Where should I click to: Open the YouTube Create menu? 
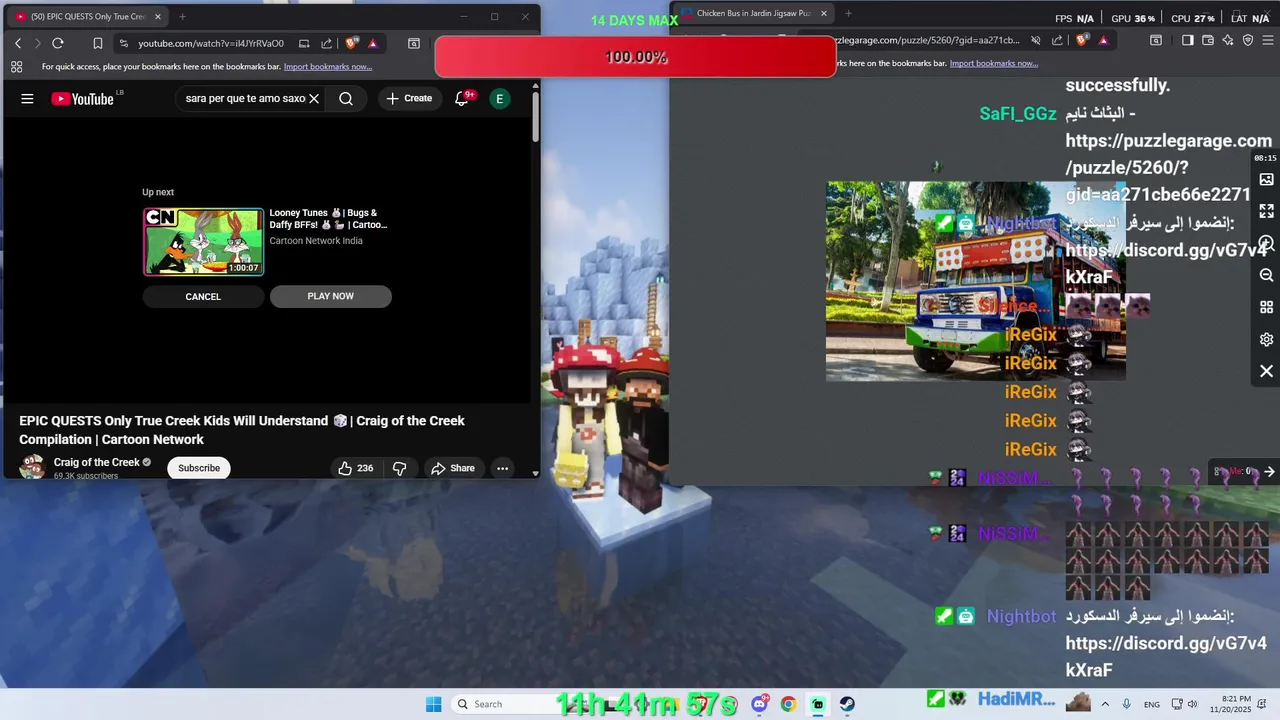409,99
